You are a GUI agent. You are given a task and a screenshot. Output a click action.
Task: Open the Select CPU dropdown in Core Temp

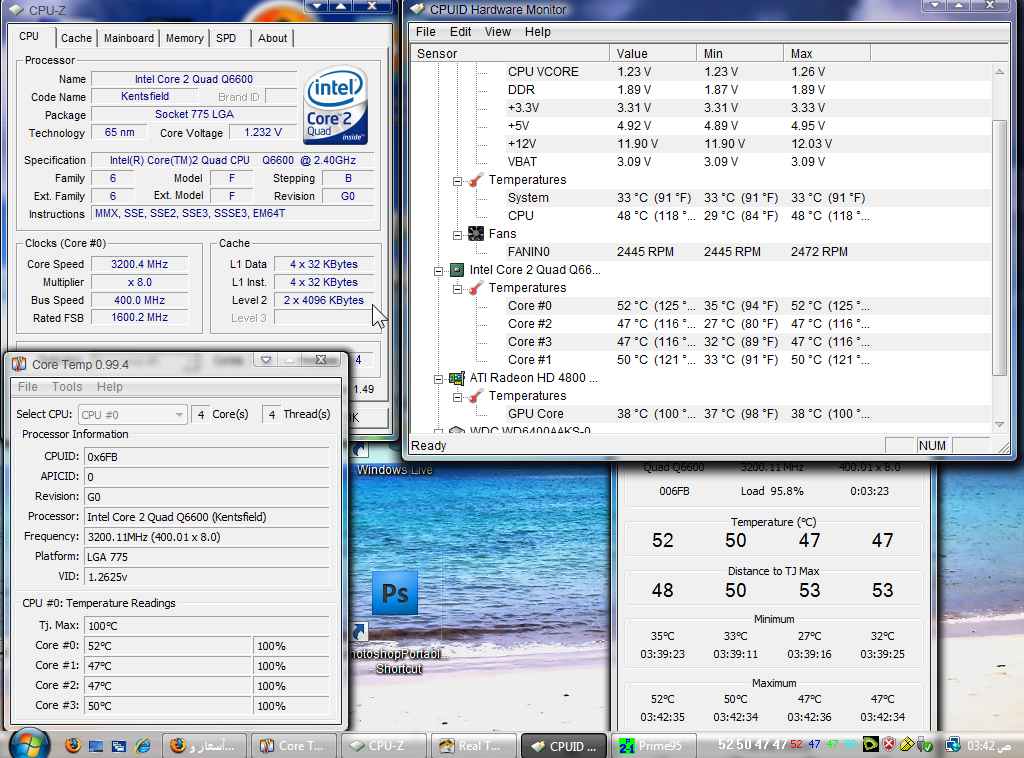[133, 415]
